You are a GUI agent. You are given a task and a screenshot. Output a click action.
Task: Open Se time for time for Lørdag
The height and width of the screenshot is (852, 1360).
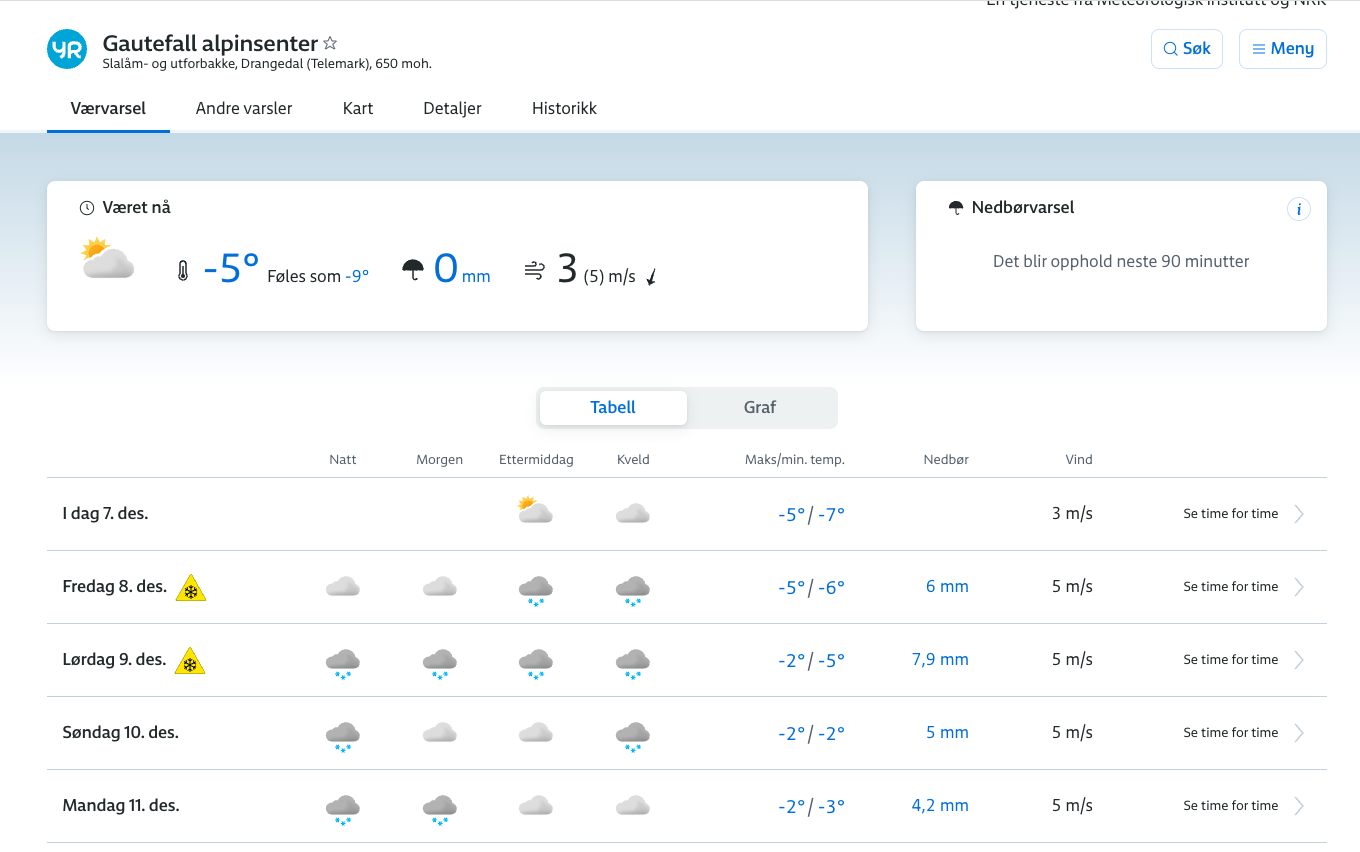pos(1231,660)
